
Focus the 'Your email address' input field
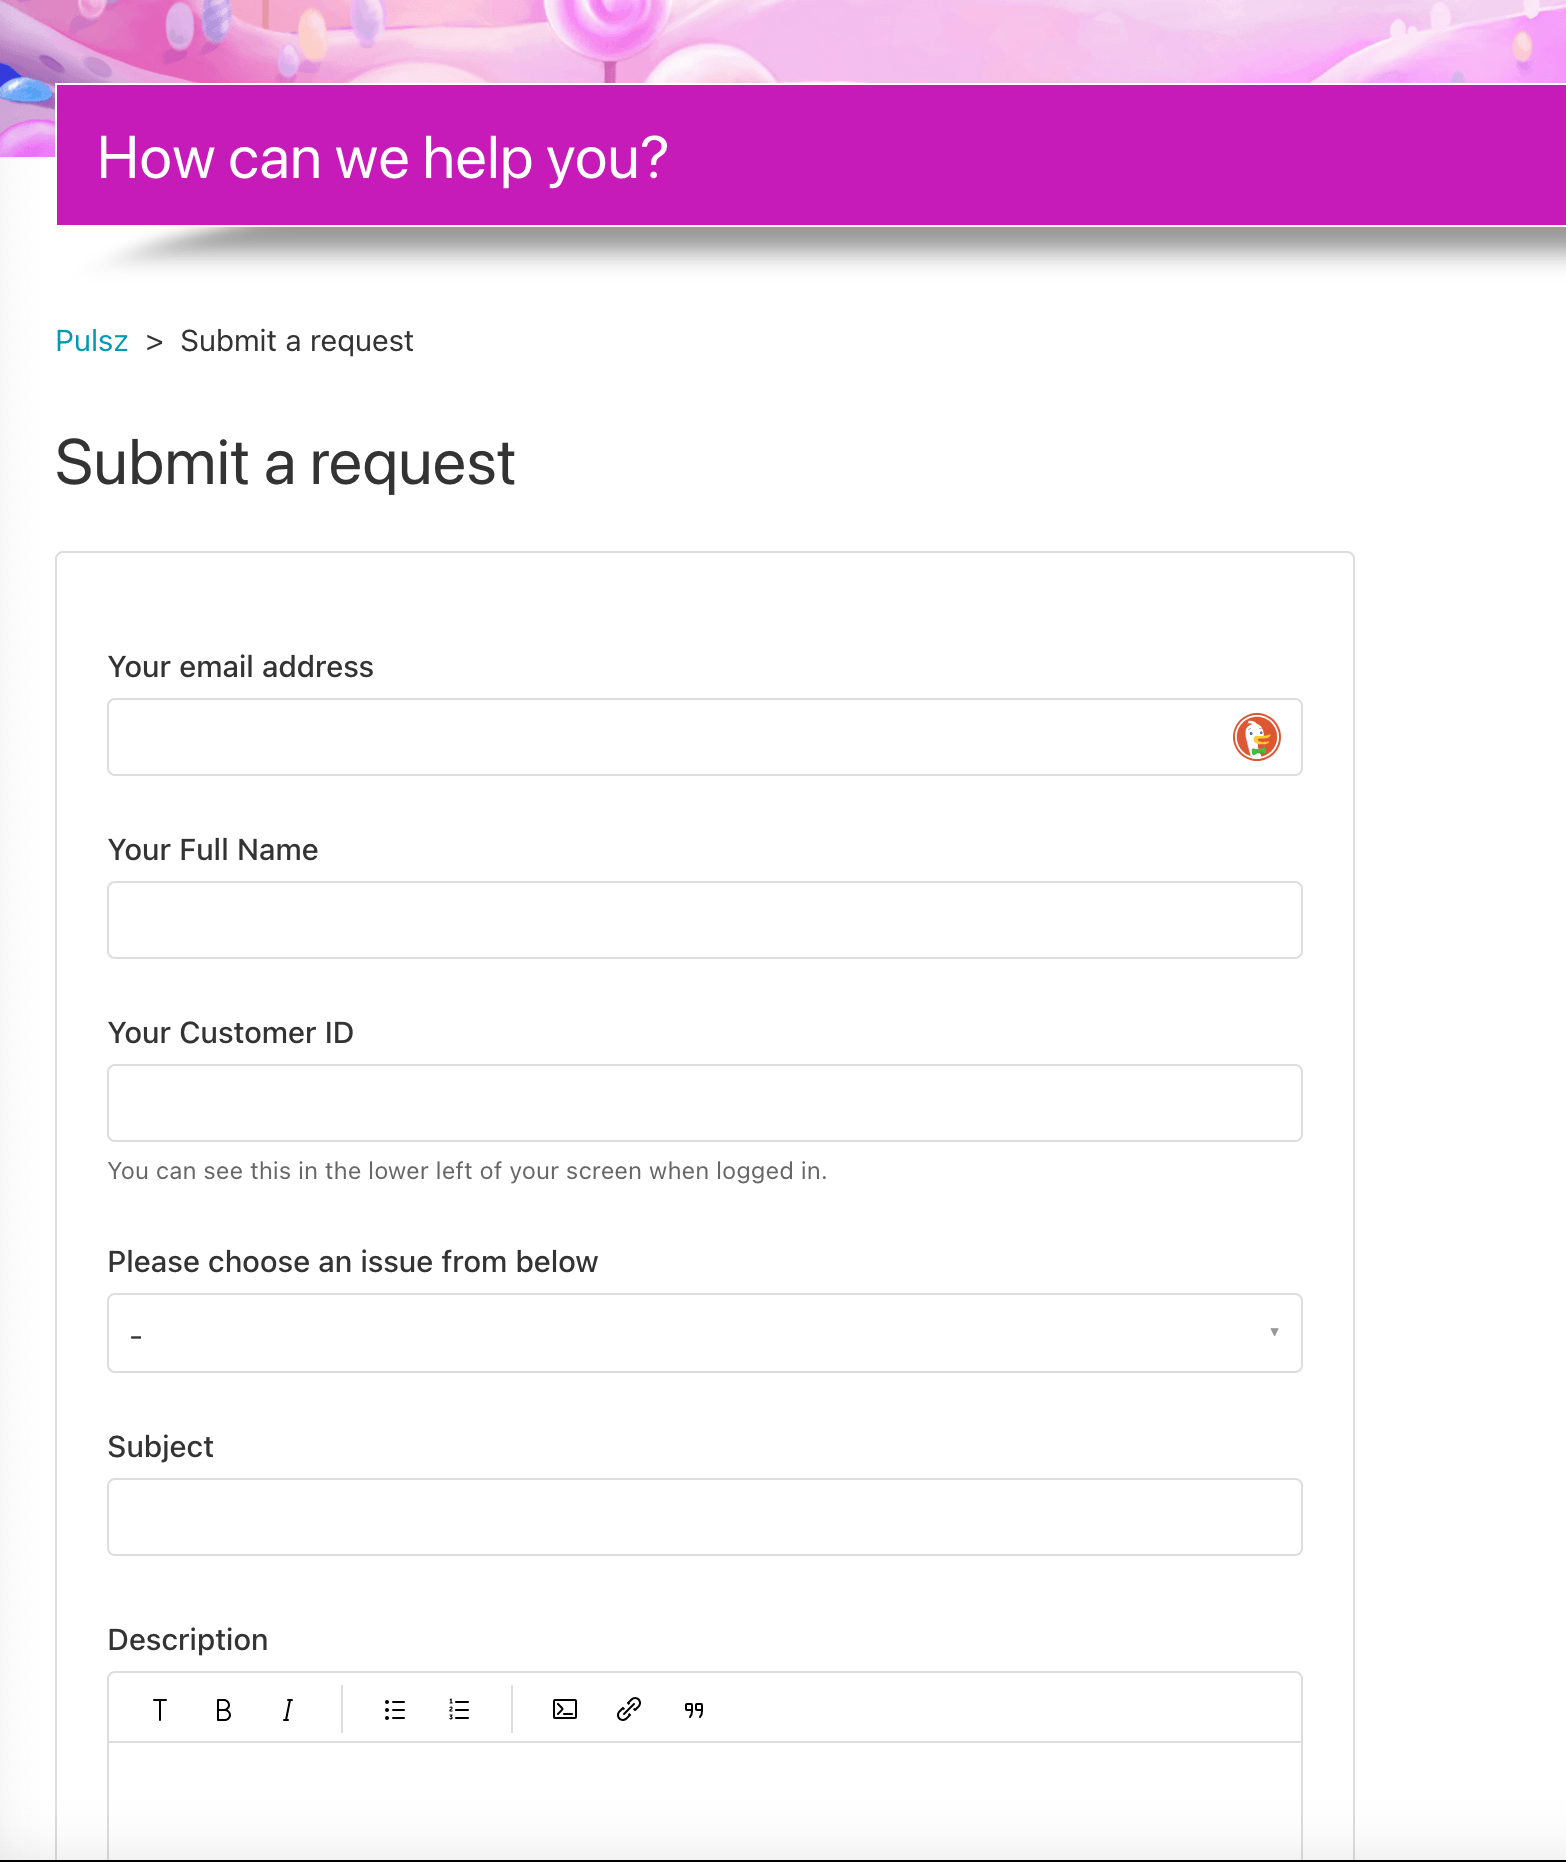click(660, 737)
